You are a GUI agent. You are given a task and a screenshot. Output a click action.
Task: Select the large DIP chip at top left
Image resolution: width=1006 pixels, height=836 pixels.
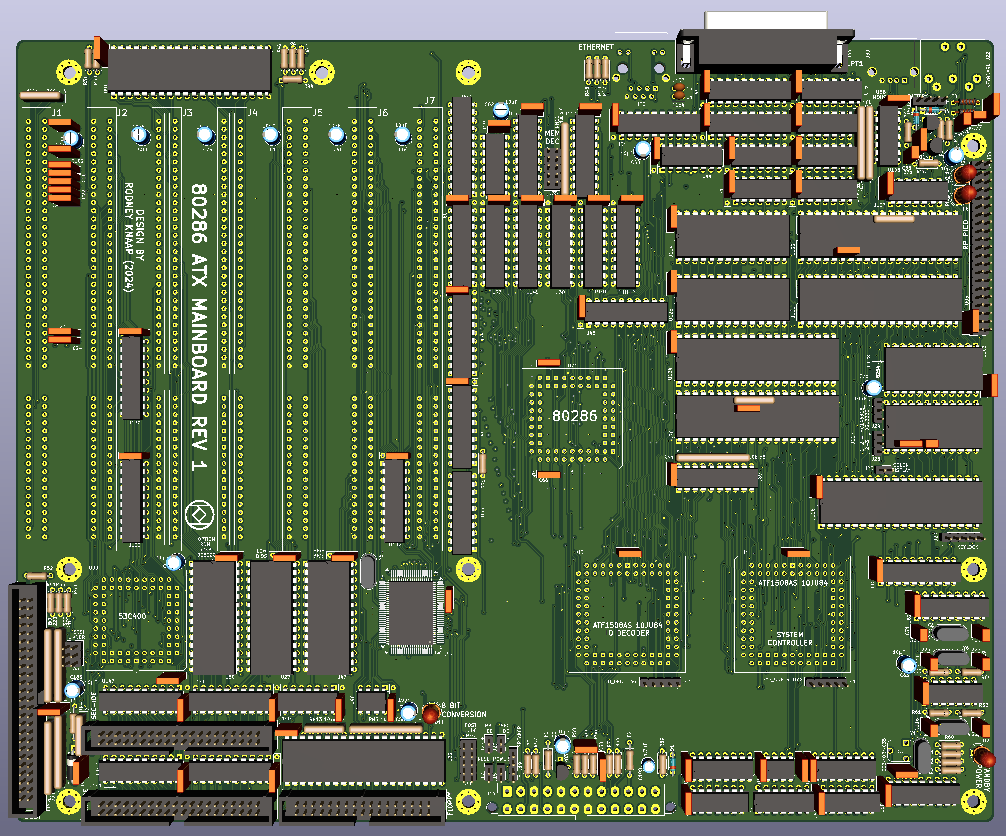click(189, 69)
